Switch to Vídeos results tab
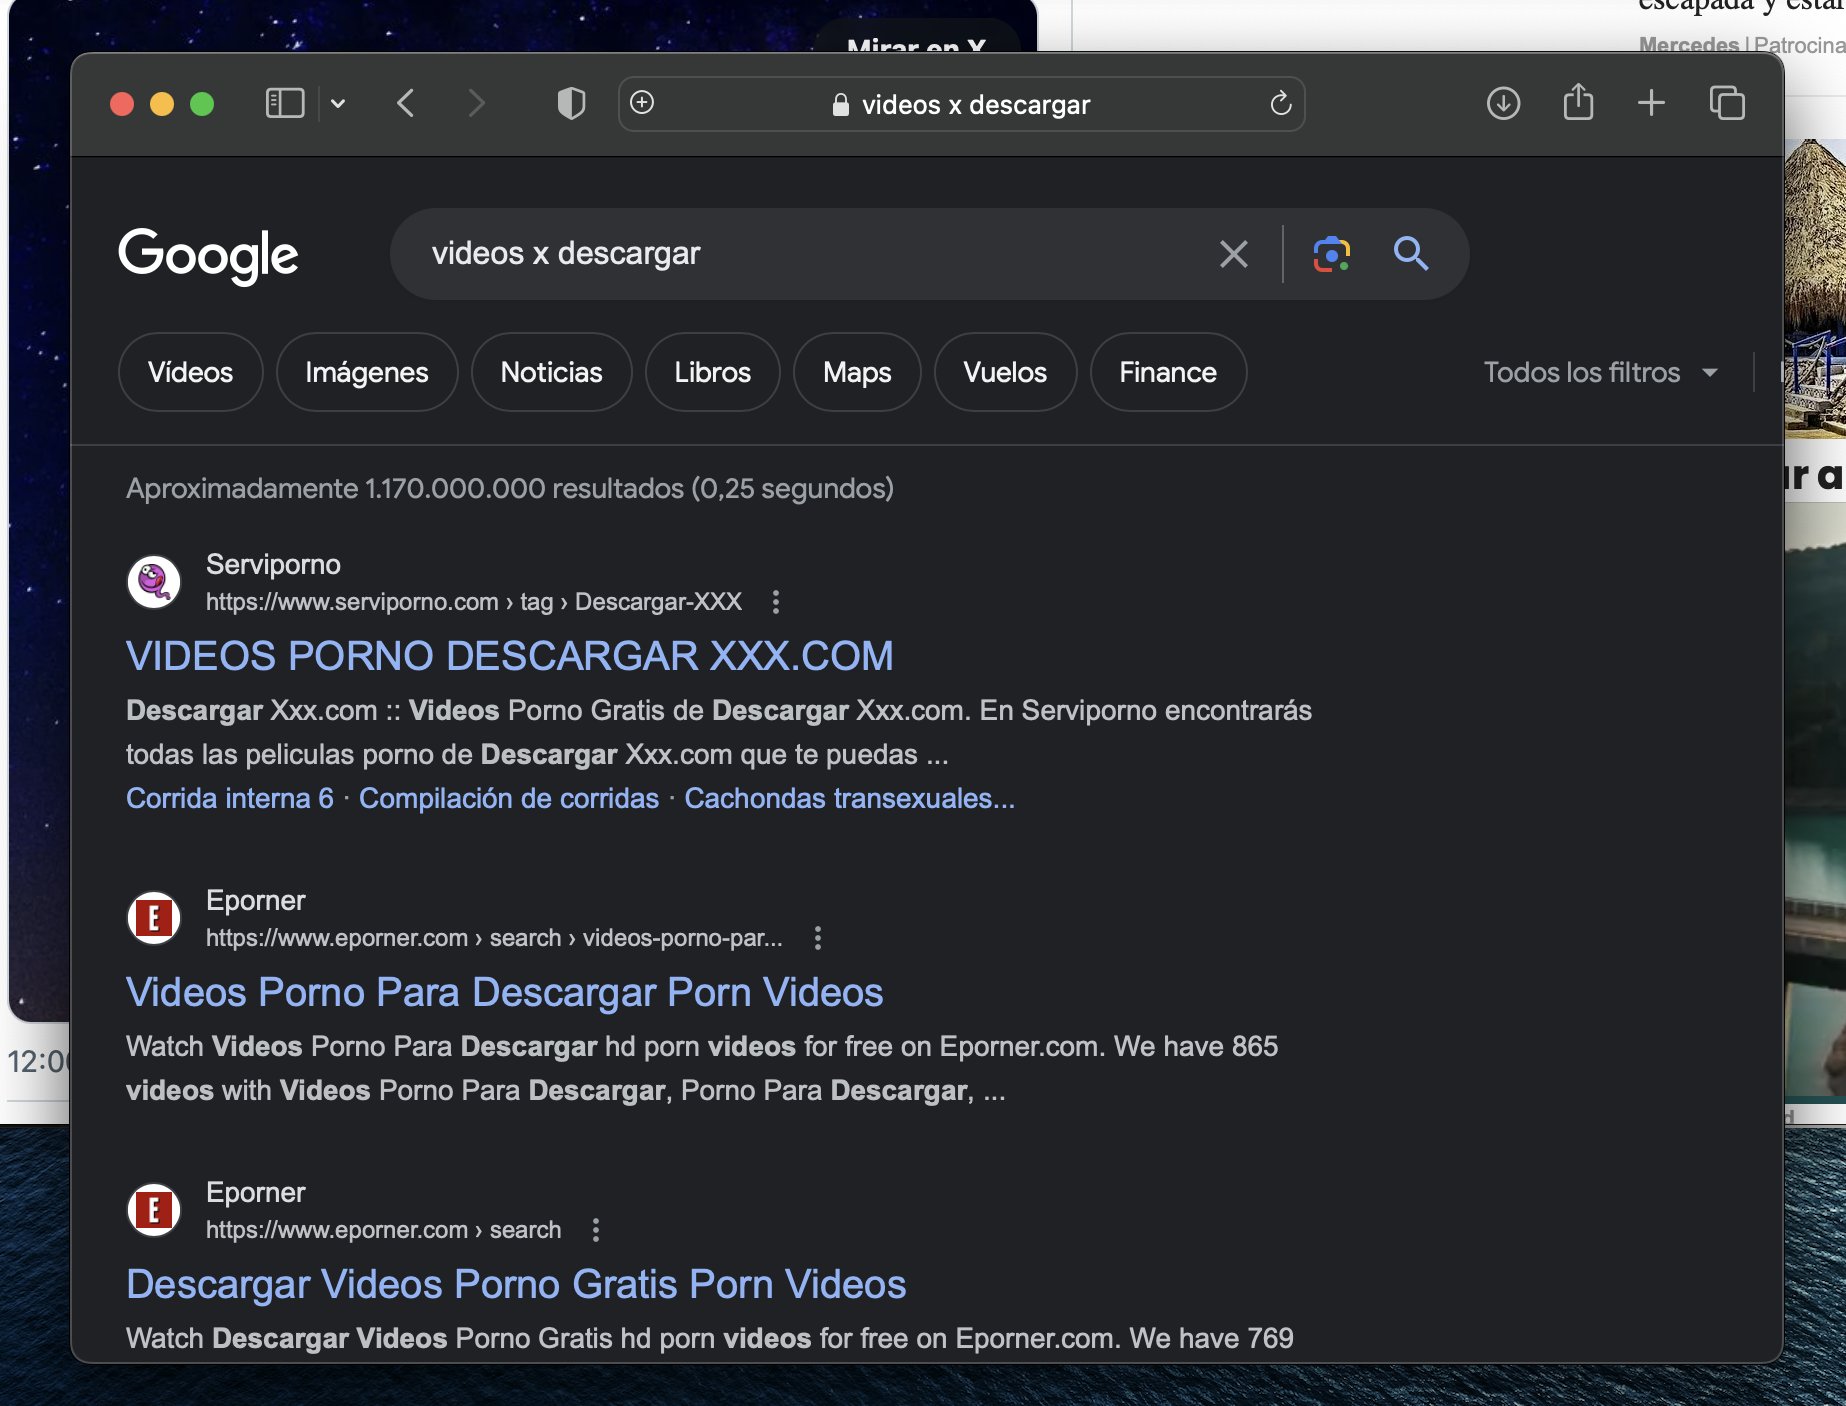The height and width of the screenshot is (1406, 1846). coord(190,372)
